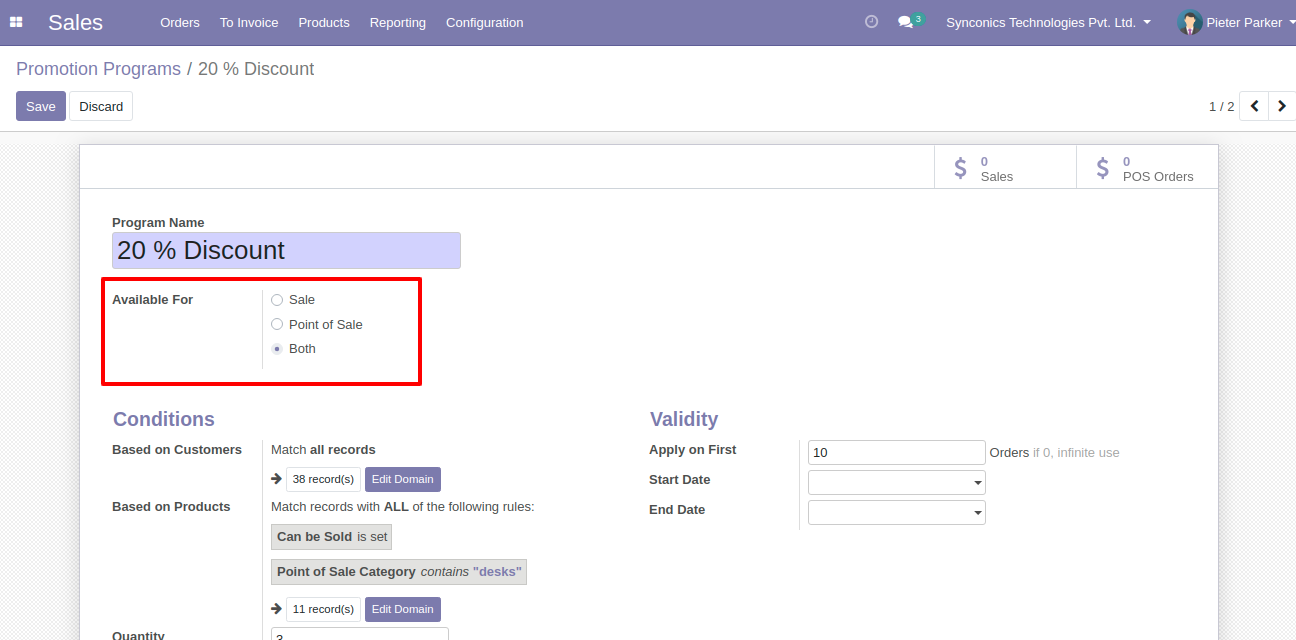Open the Synconics Technologies company dropdown
This screenshot has width=1296, height=640.
[1048, 22]
